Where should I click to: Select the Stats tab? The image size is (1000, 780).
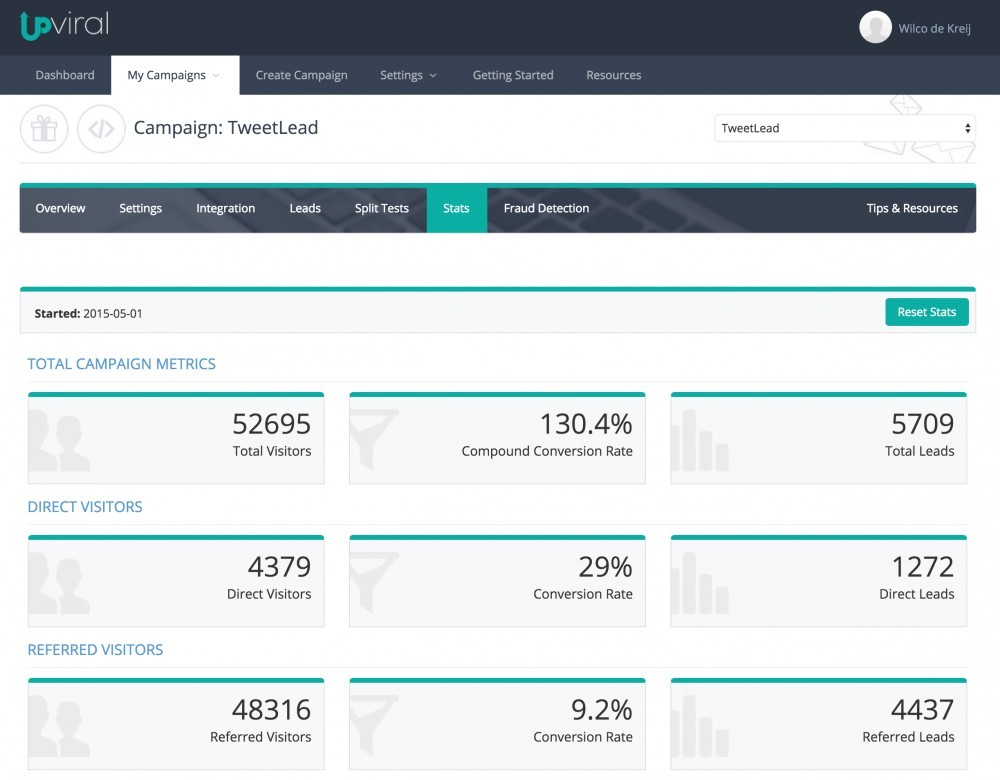[x=457, y=209]
